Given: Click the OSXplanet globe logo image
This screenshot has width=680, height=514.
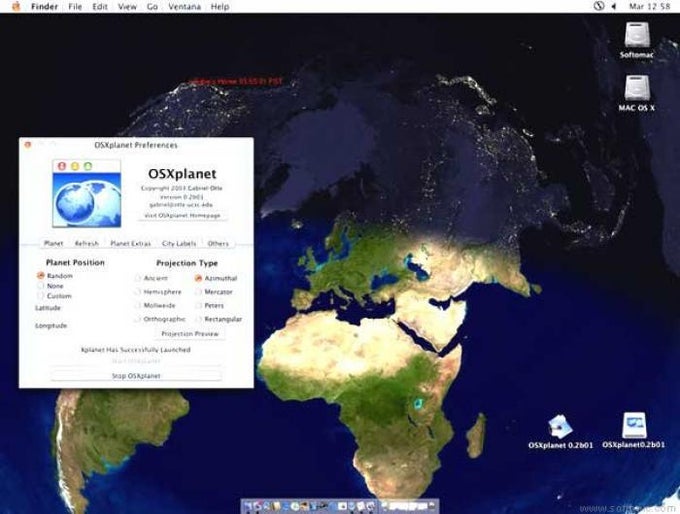Looking at the screenshot, I should coord(87,193).
